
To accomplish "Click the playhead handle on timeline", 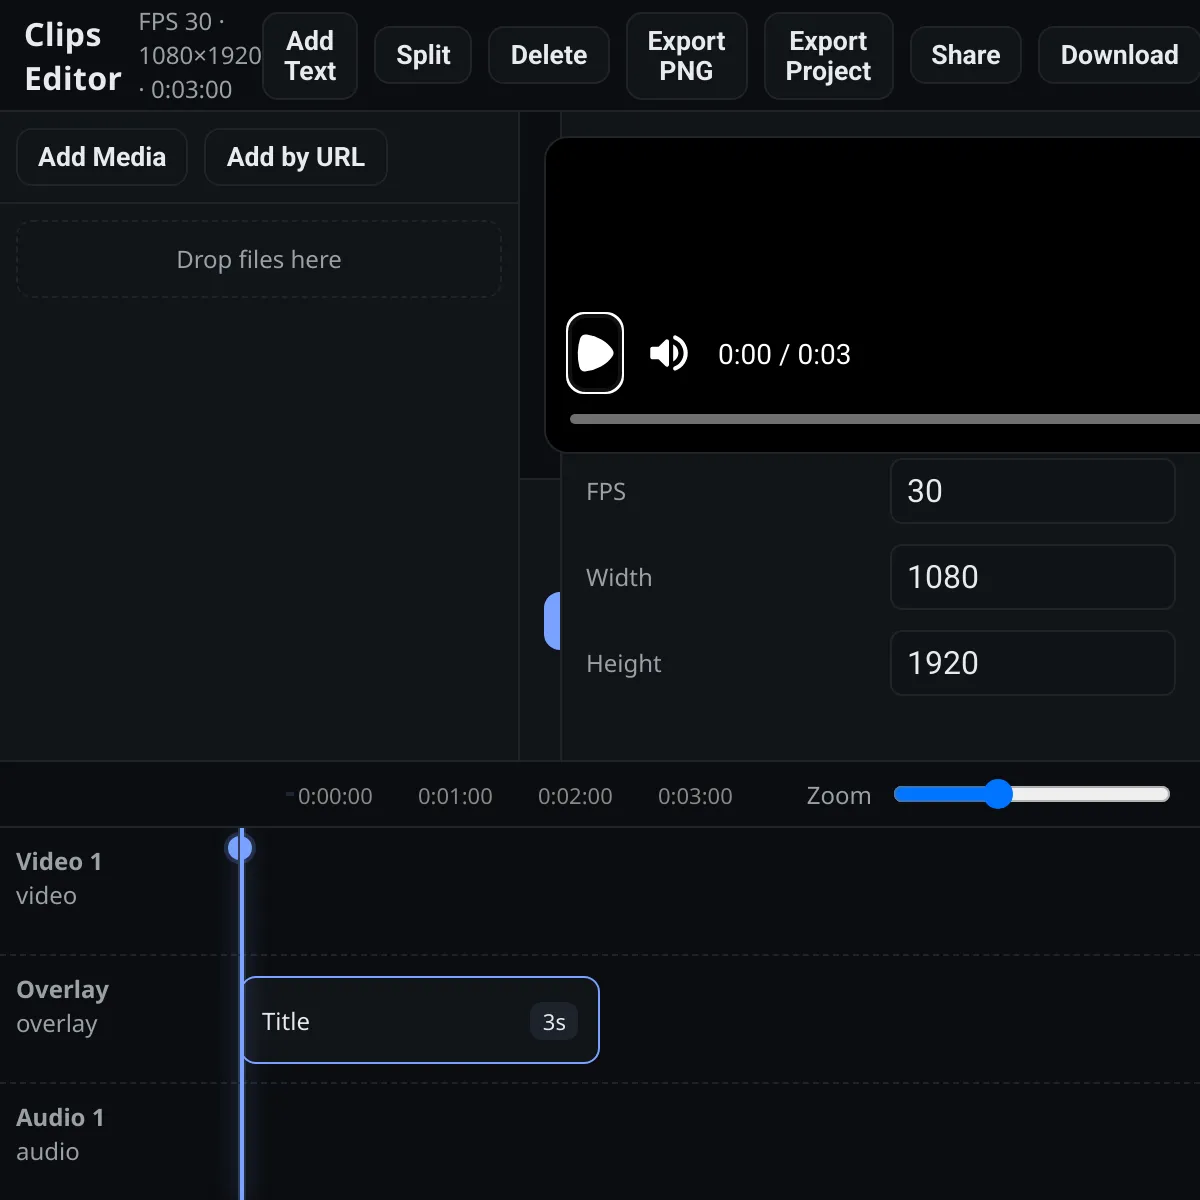I will click(x=240, y=848).
